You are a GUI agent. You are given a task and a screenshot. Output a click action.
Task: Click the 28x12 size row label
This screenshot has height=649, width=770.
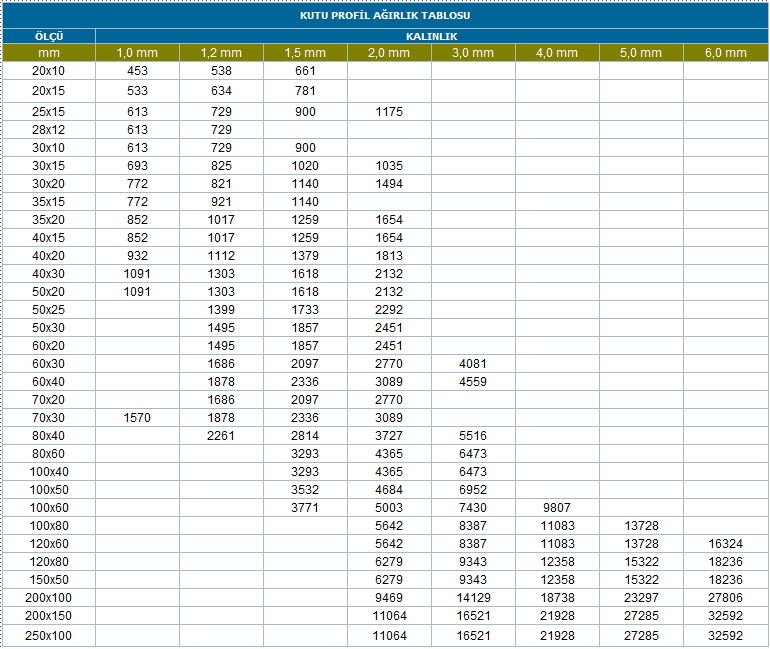pyautogui.click(x=49, y=130)
